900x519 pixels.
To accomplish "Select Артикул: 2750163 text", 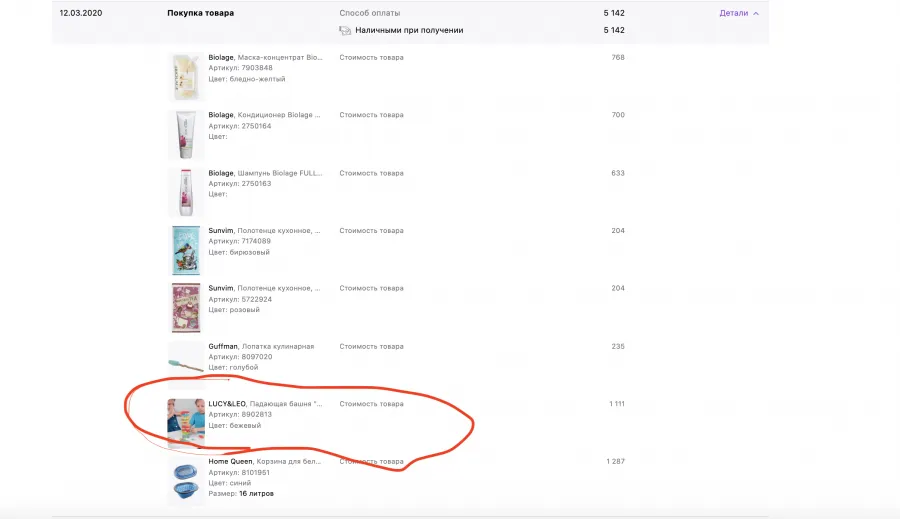I will pos(240,184).
